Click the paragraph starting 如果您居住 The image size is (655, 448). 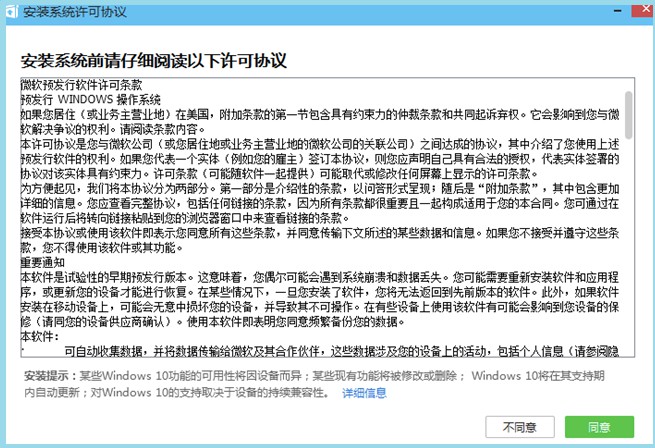(320, 122)
